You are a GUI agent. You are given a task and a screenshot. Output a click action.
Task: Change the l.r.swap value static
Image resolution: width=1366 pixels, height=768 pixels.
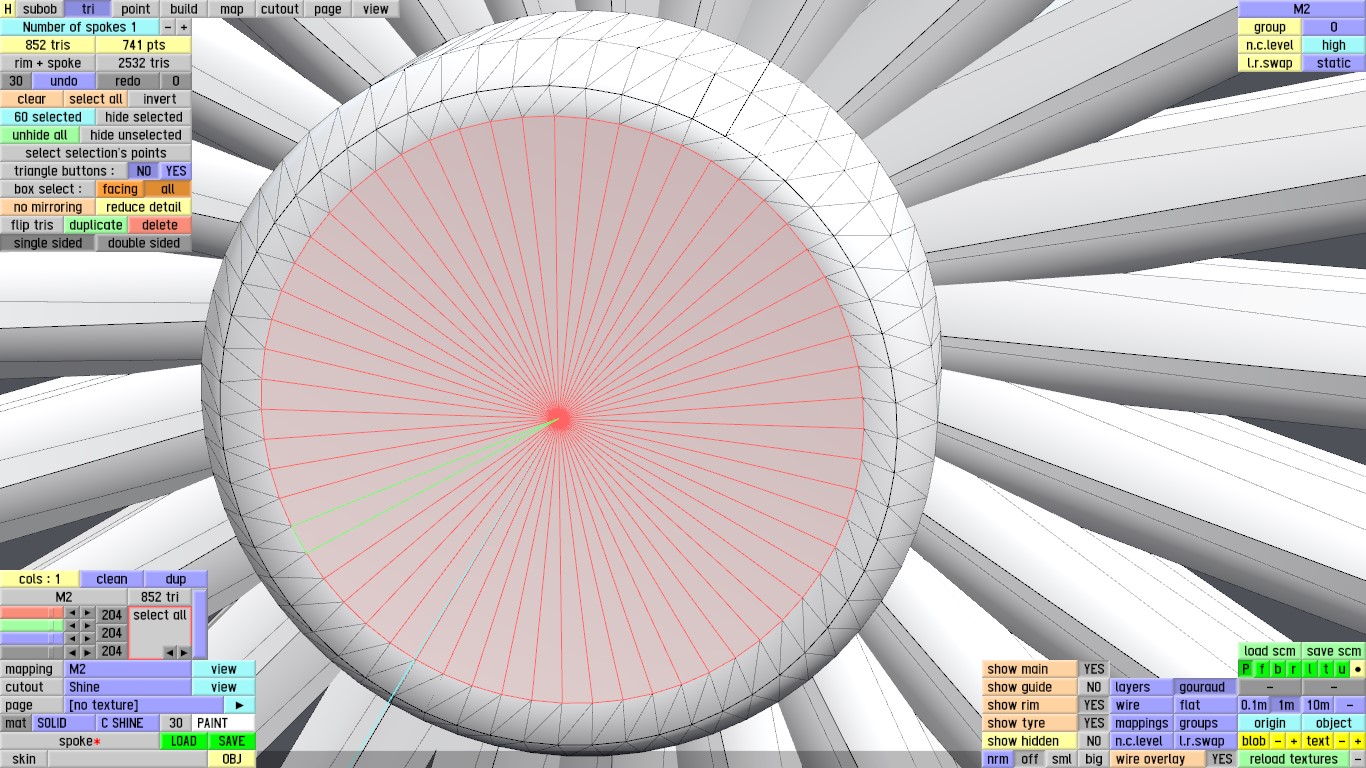point(1334,63)
